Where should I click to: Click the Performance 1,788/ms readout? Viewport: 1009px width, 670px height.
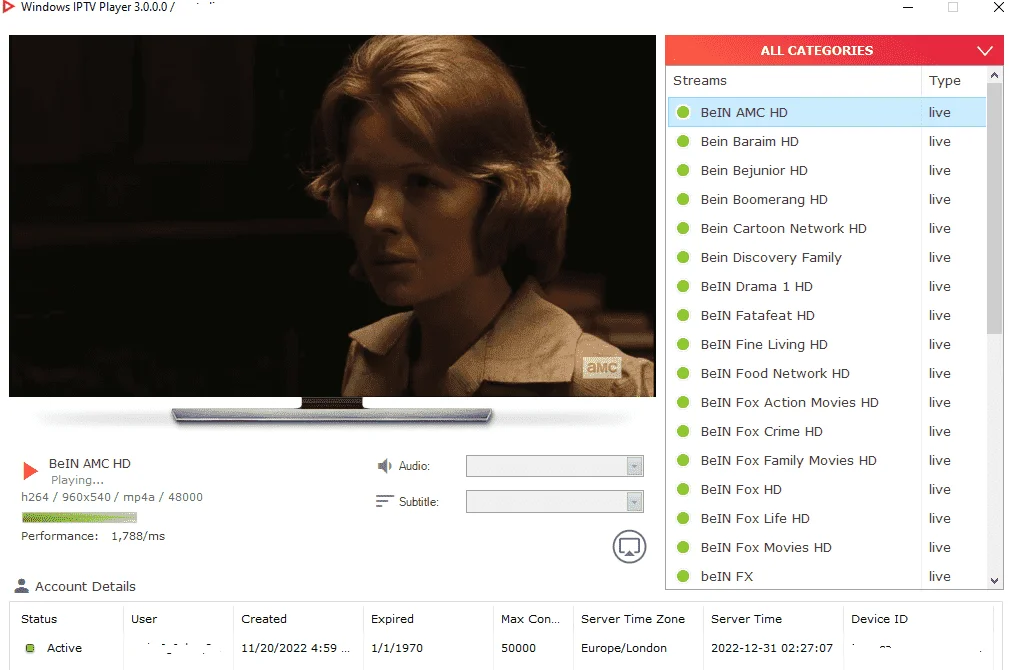(x=93, y=536)
